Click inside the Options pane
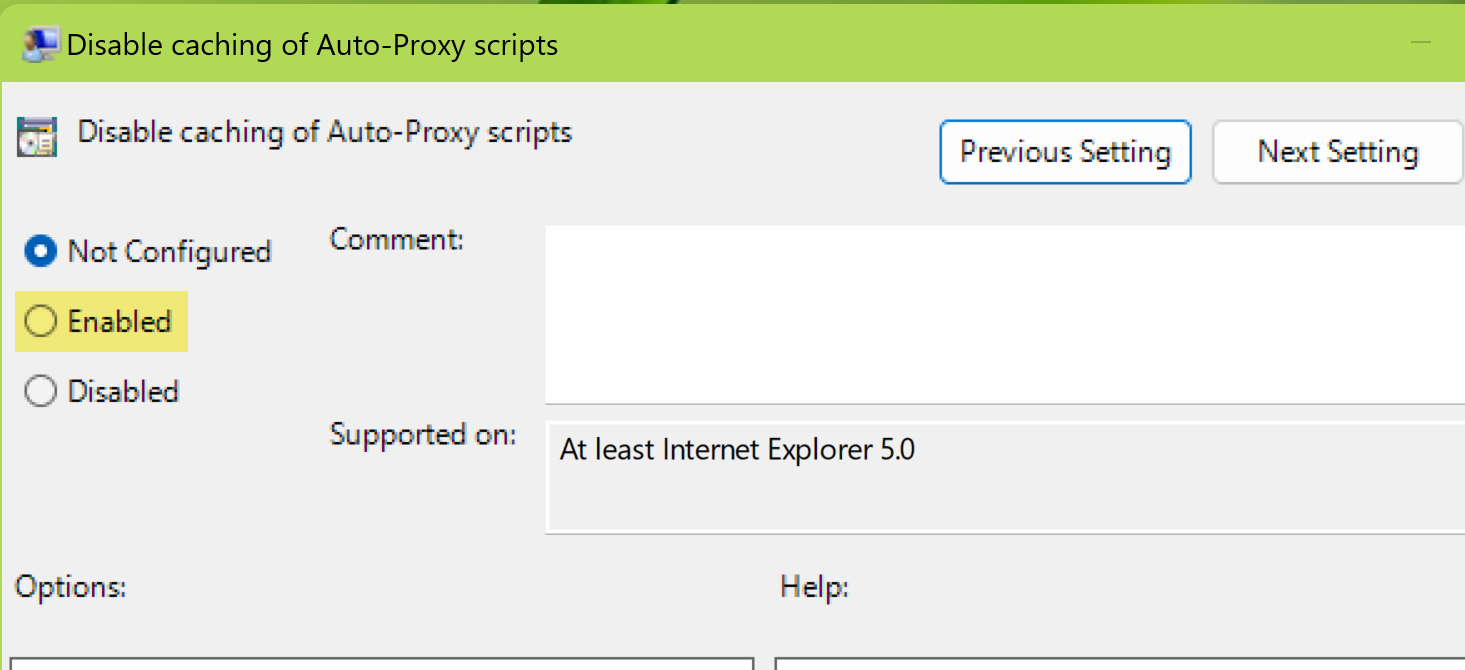The width and height of the screenshot is (1465, 670). coord(380,664)
